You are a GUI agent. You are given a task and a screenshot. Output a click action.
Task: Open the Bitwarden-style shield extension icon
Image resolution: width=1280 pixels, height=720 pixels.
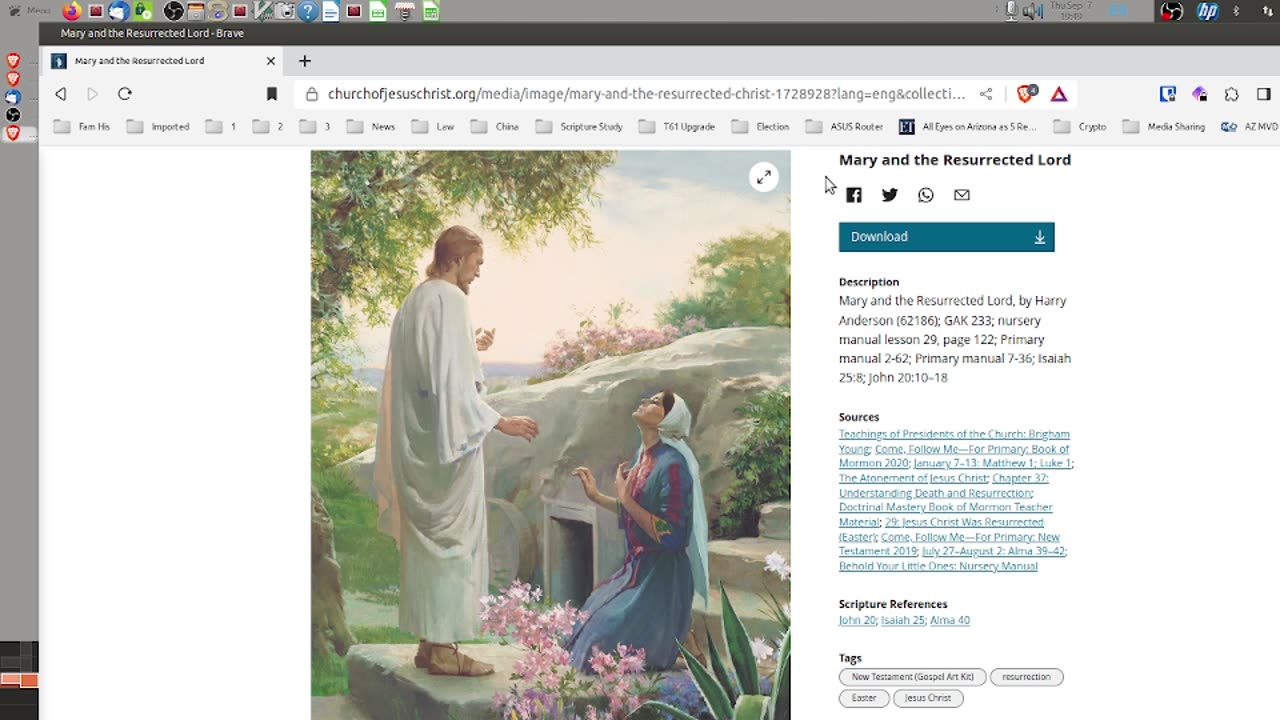(x=1167, y=94)
